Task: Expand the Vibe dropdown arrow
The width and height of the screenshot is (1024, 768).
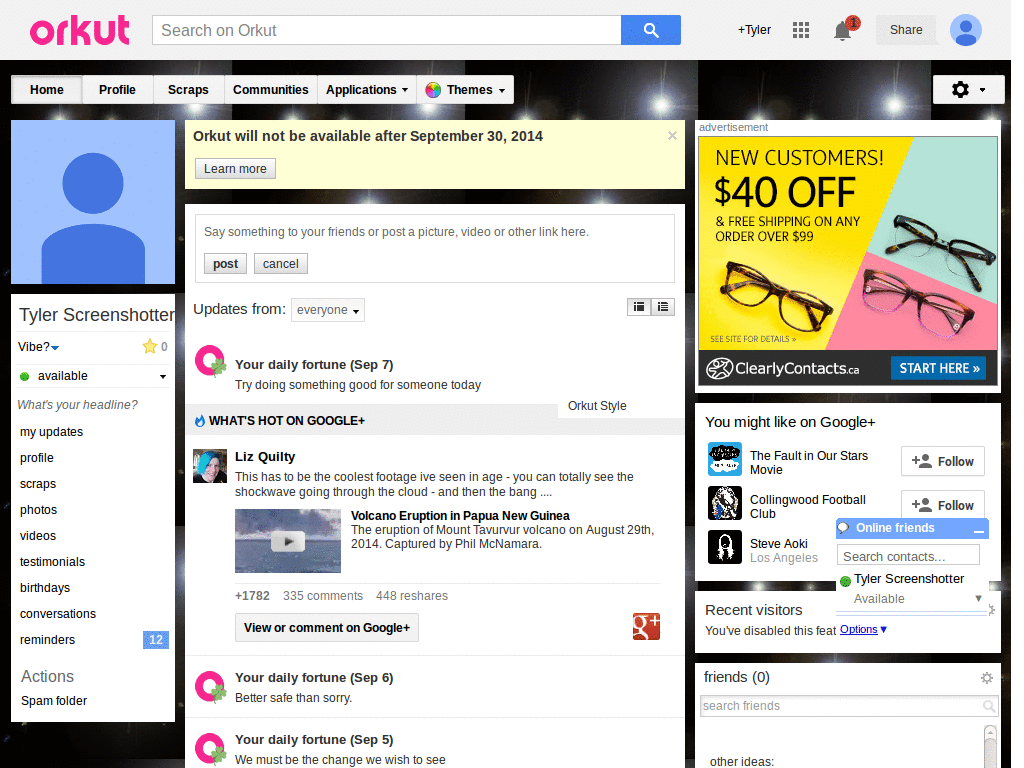Action: coord(55,348)
